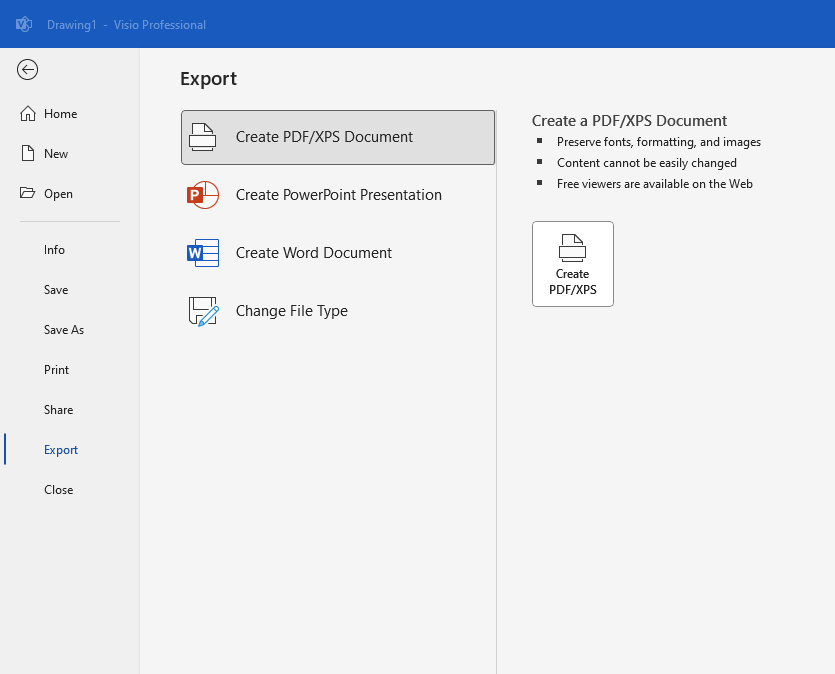Click 'Free viewers are available on the Web'
The height and width of the screenshot is (674, 835).
tap(654, 184)
